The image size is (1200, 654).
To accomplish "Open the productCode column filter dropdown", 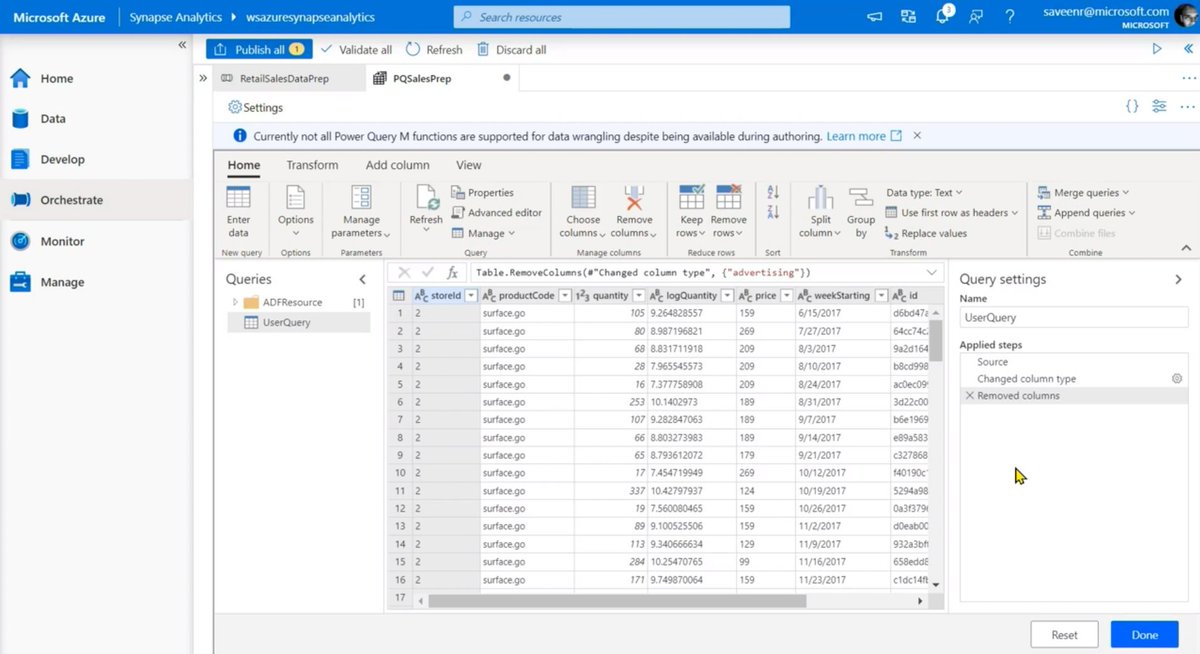I will pyautogui.click(x=565, y=296).
